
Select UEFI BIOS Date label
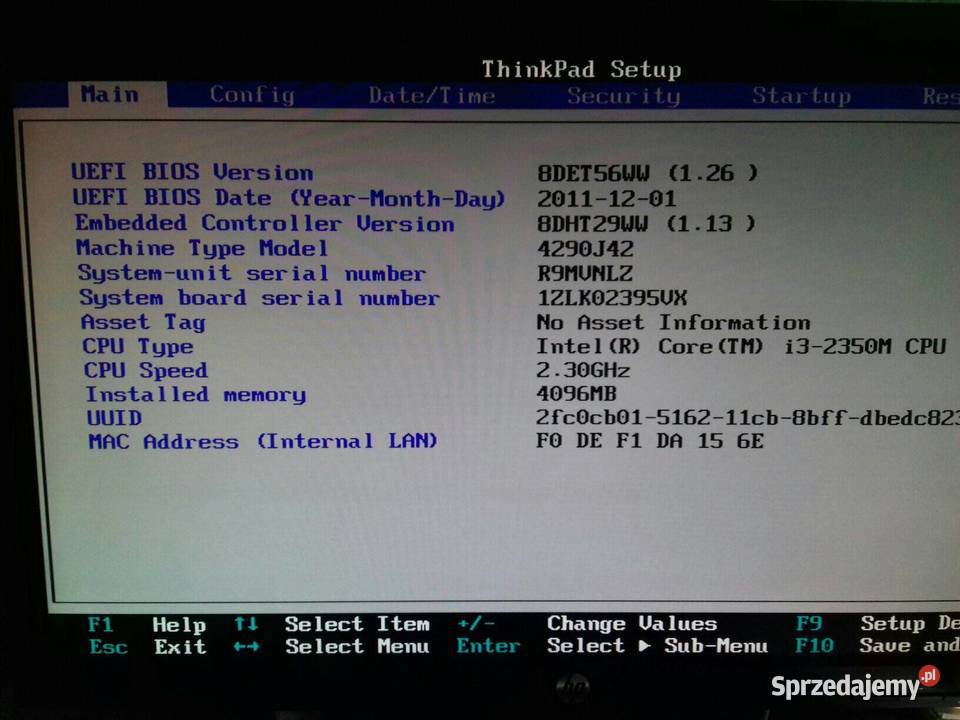289,198
